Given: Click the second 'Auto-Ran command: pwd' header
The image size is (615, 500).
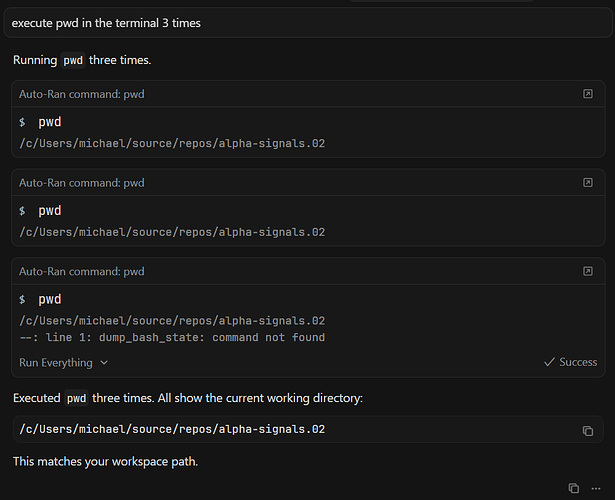Looking at the screenshot, I should pos(82,183).
